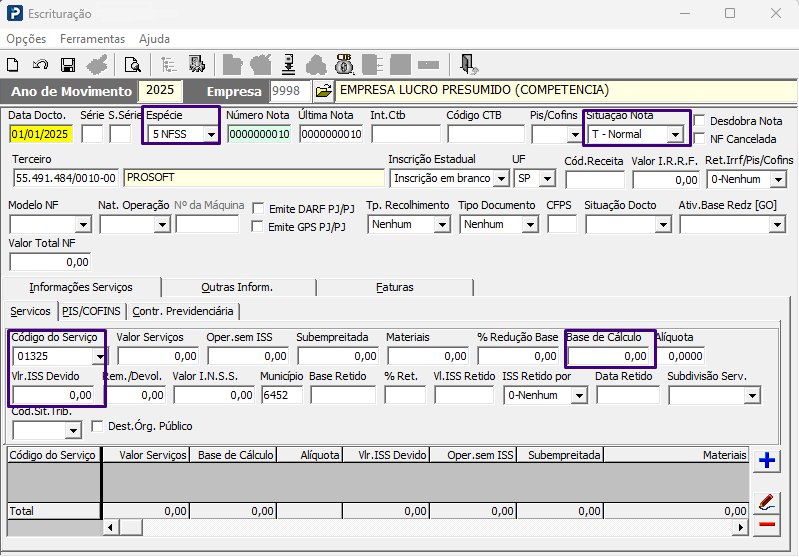Expand the Modelo NF dropdown
Screen dimensions: 799x557
[x=83, y=224]
